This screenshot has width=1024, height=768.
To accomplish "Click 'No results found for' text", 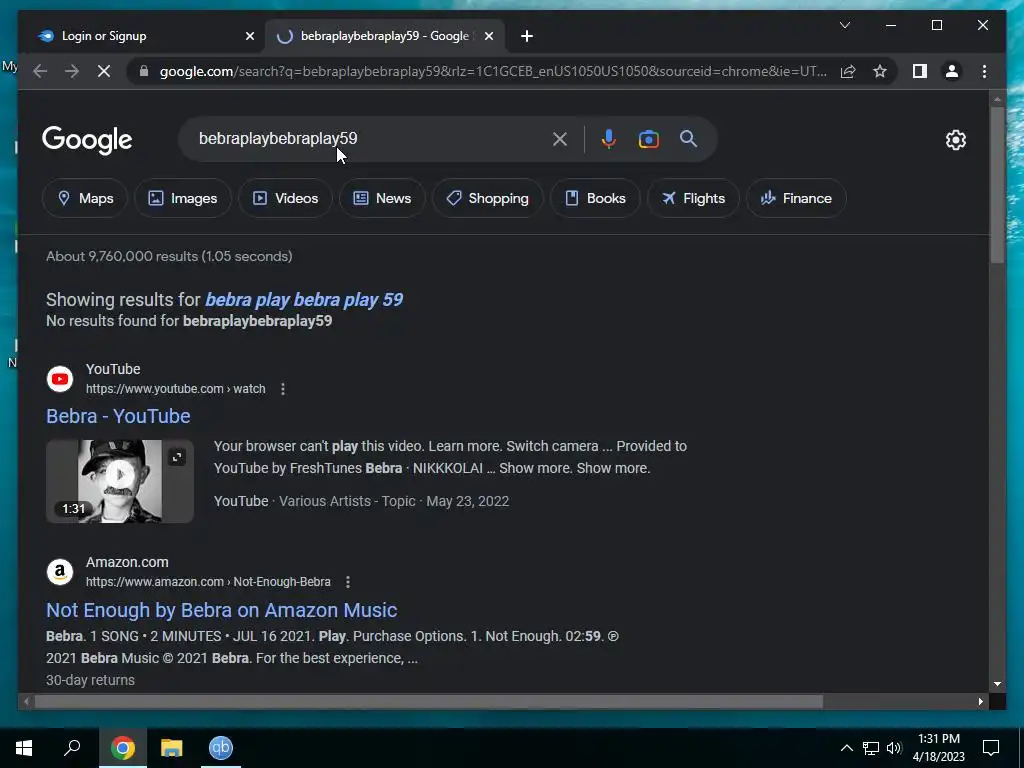I will coord(112,321).
